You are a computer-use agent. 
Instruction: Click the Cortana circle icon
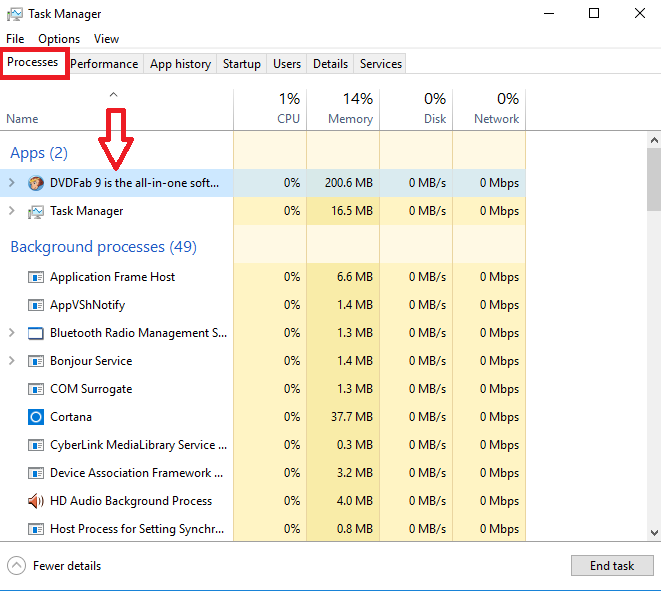pyautogui.click(x=36, y=417)
